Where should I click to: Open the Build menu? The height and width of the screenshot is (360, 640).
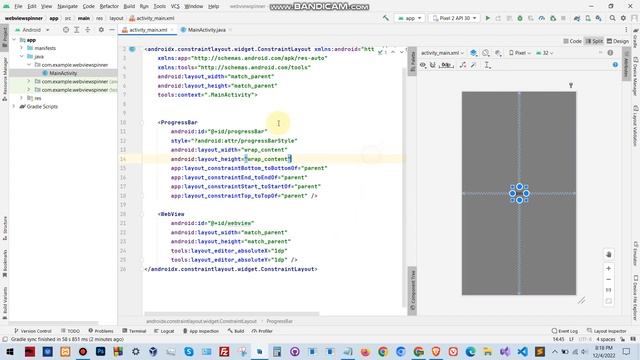tap(129, 7)
